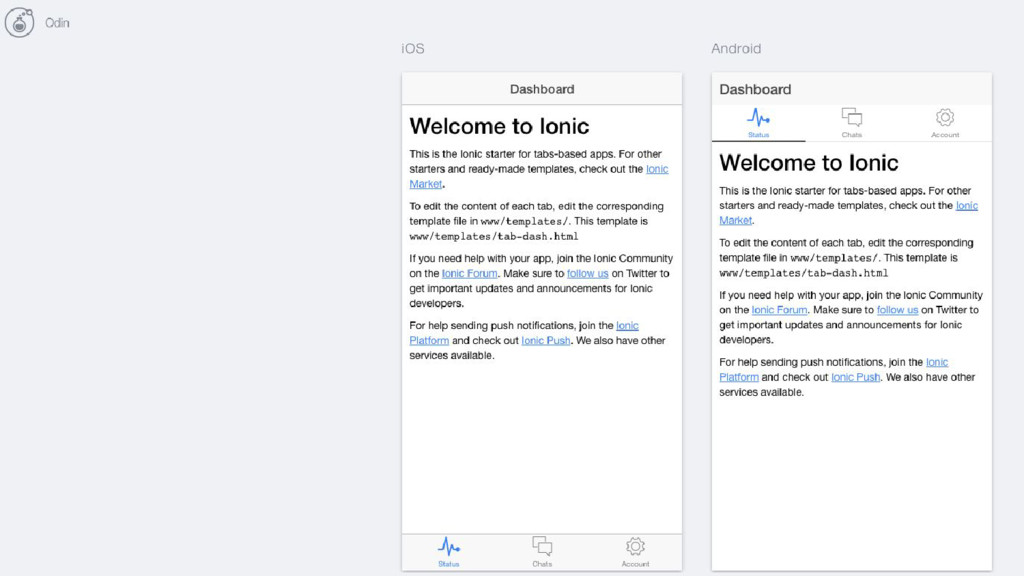
Task: Click the Dashboard title in Android preview
Action: point(755,89)
